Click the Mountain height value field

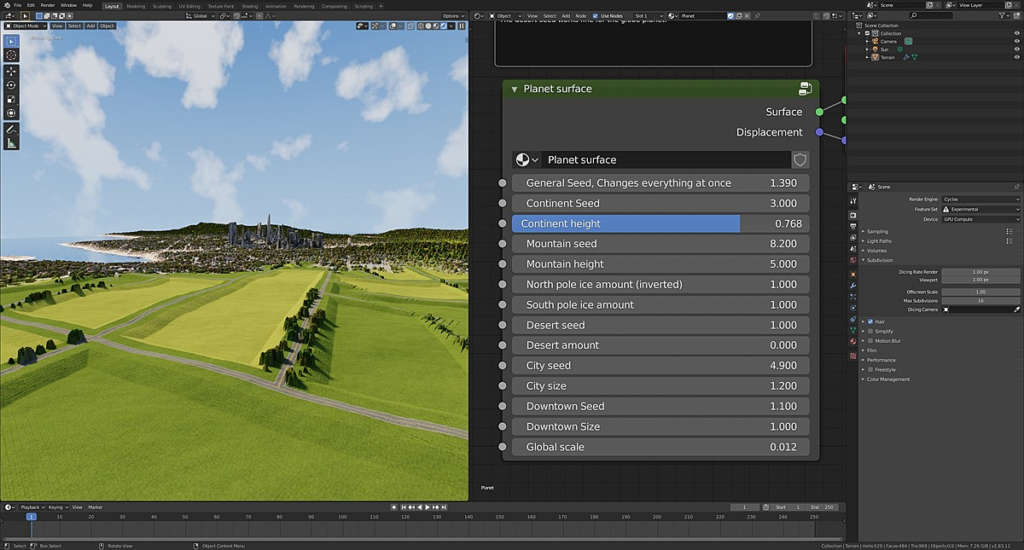click(x=660, y=264)
